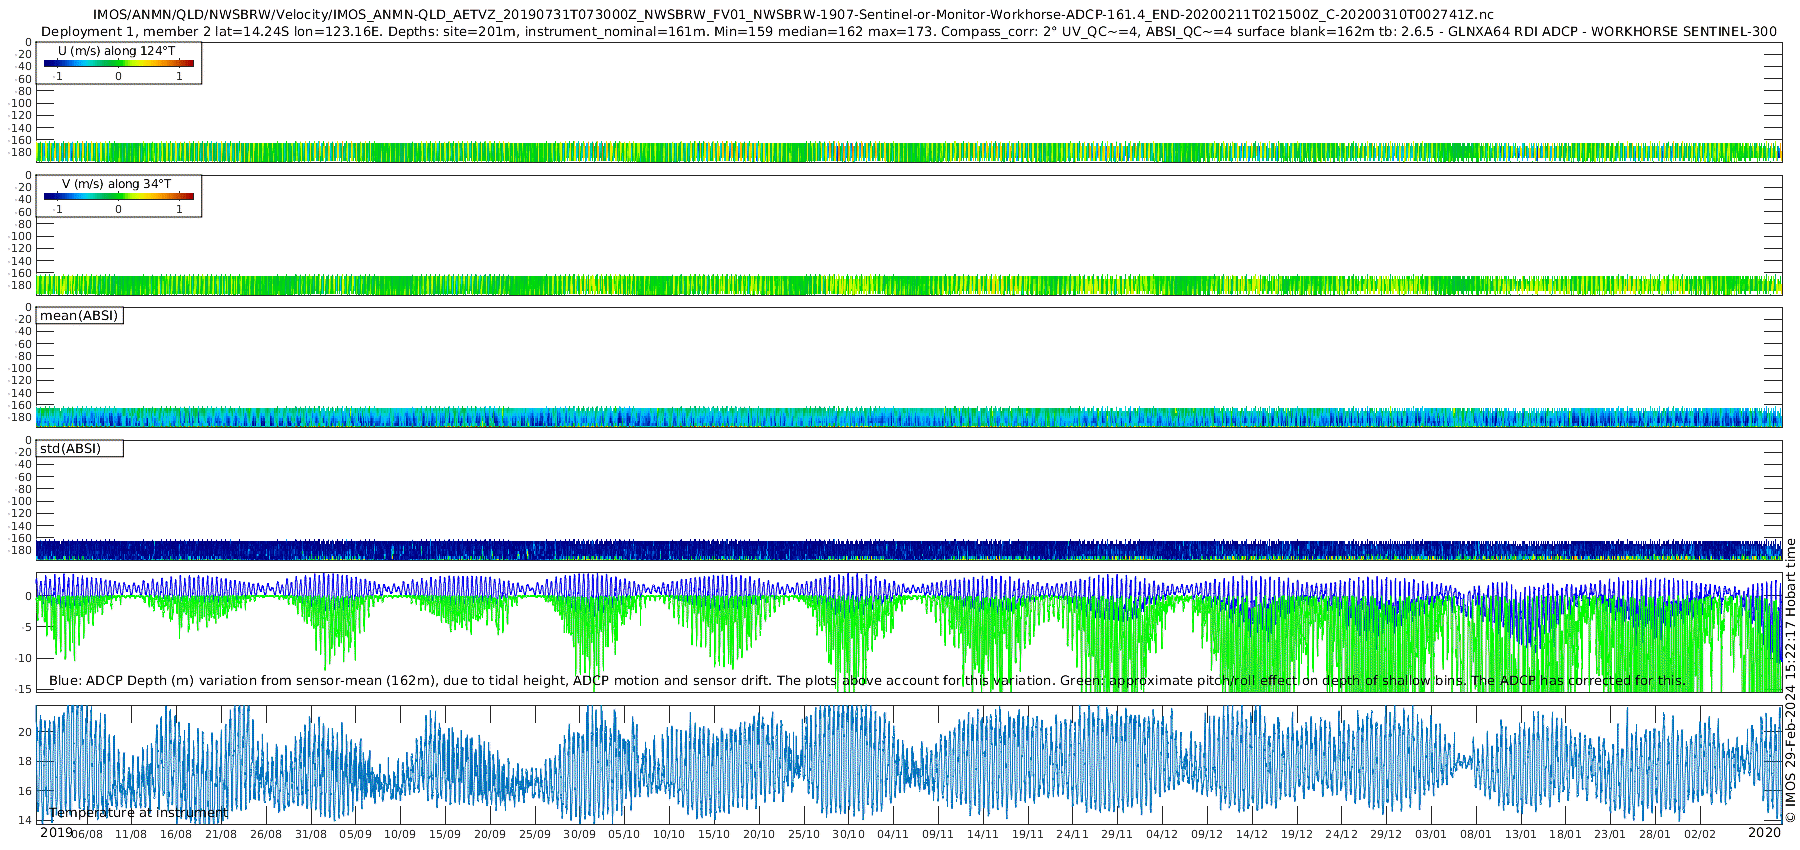Click the 15/09 date tick label
1800x850 pixels.
445,834
